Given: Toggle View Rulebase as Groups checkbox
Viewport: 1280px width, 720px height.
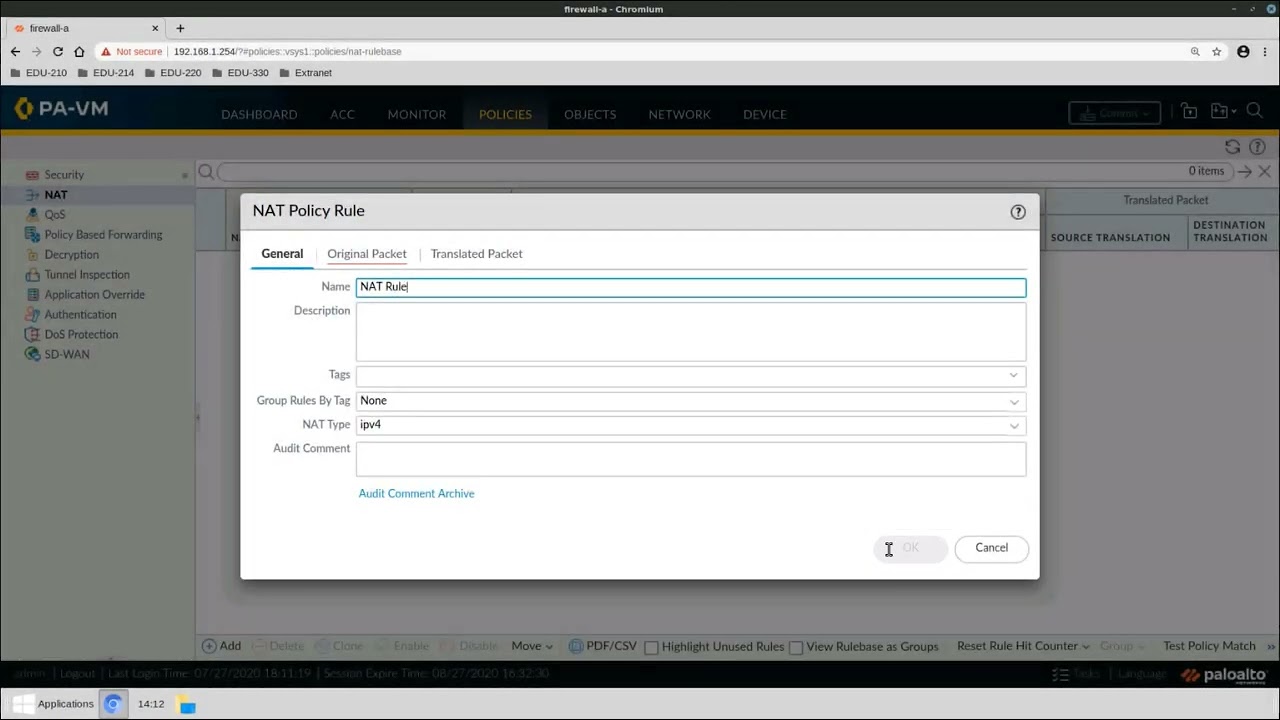Looking at the screenshot, I should (x=796, y=648).
